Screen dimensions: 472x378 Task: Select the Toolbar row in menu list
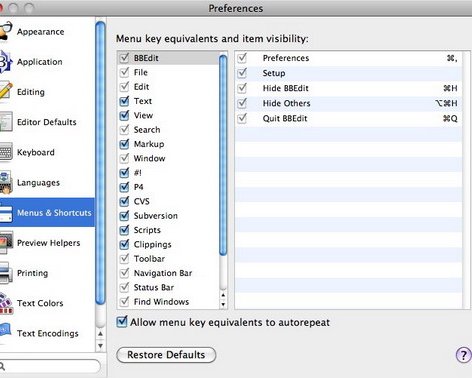(x=168, y=258)
